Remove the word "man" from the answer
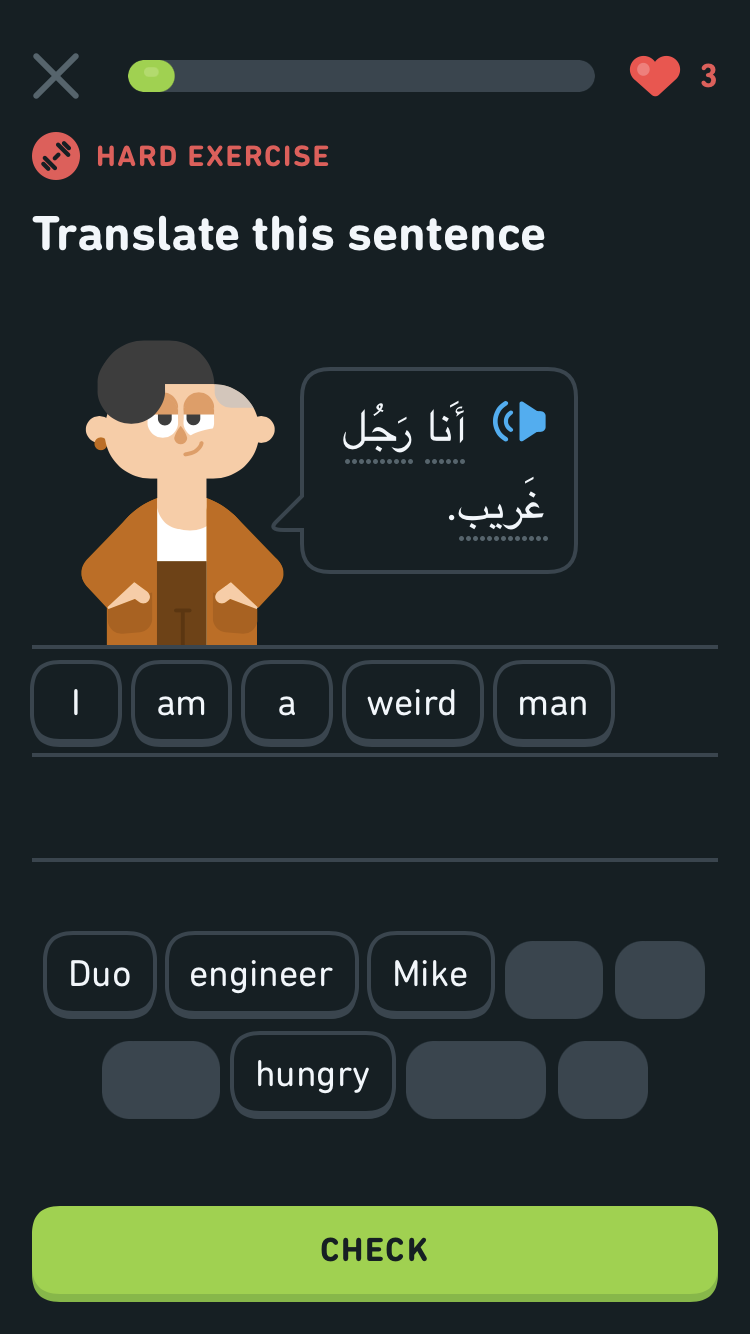The height and width of the screenshot is (1334, 750). 553,703
